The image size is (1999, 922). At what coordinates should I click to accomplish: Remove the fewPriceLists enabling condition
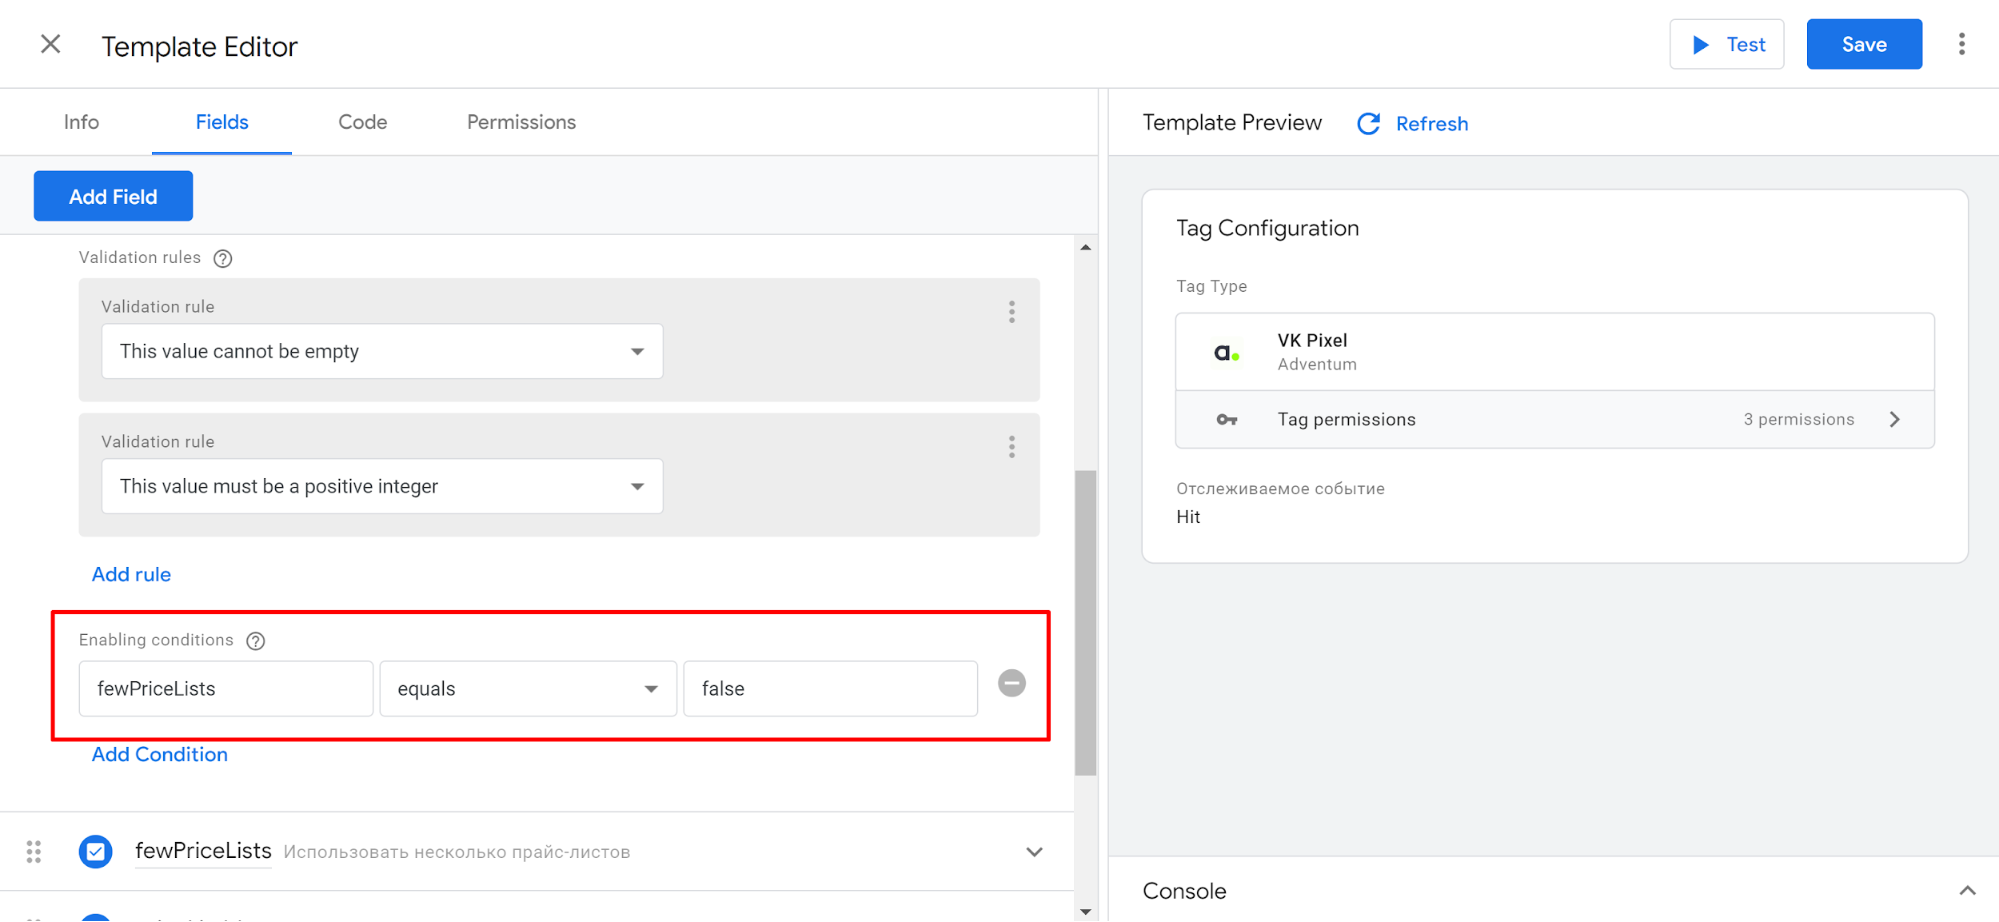pos(1011,683)
